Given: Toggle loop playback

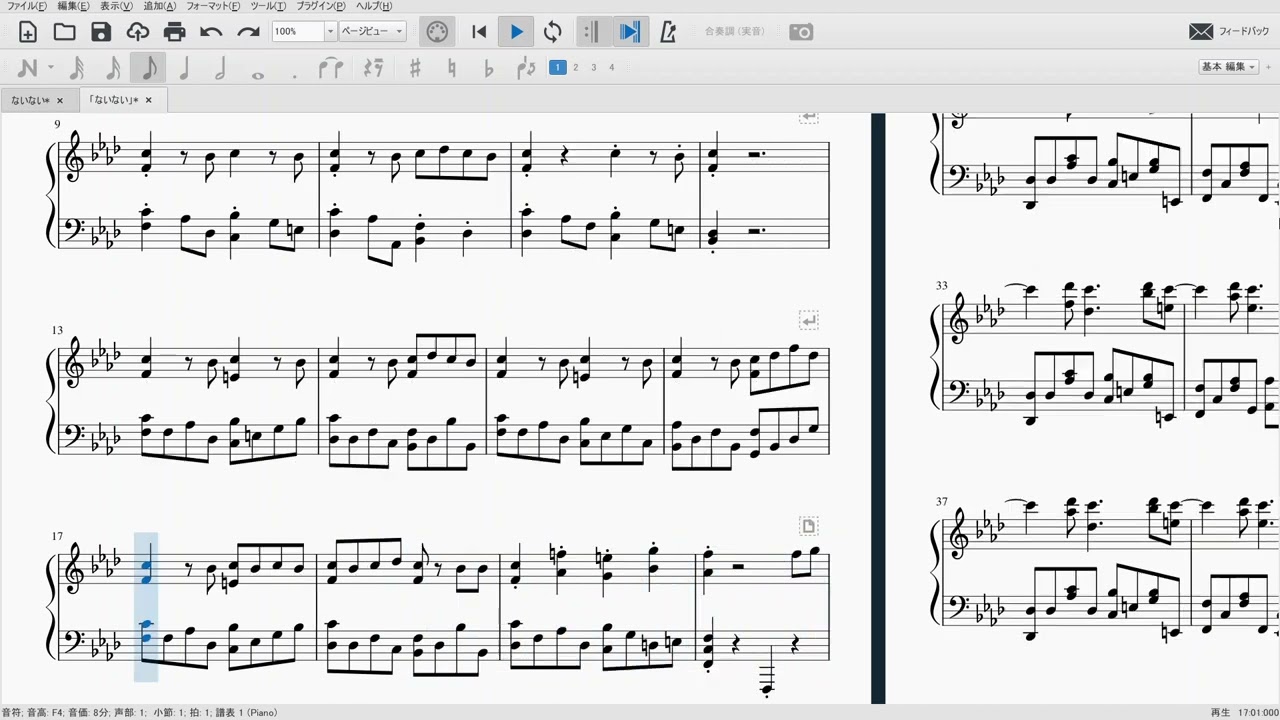Looking at the screenshot, I should click(x=552, y=32).
